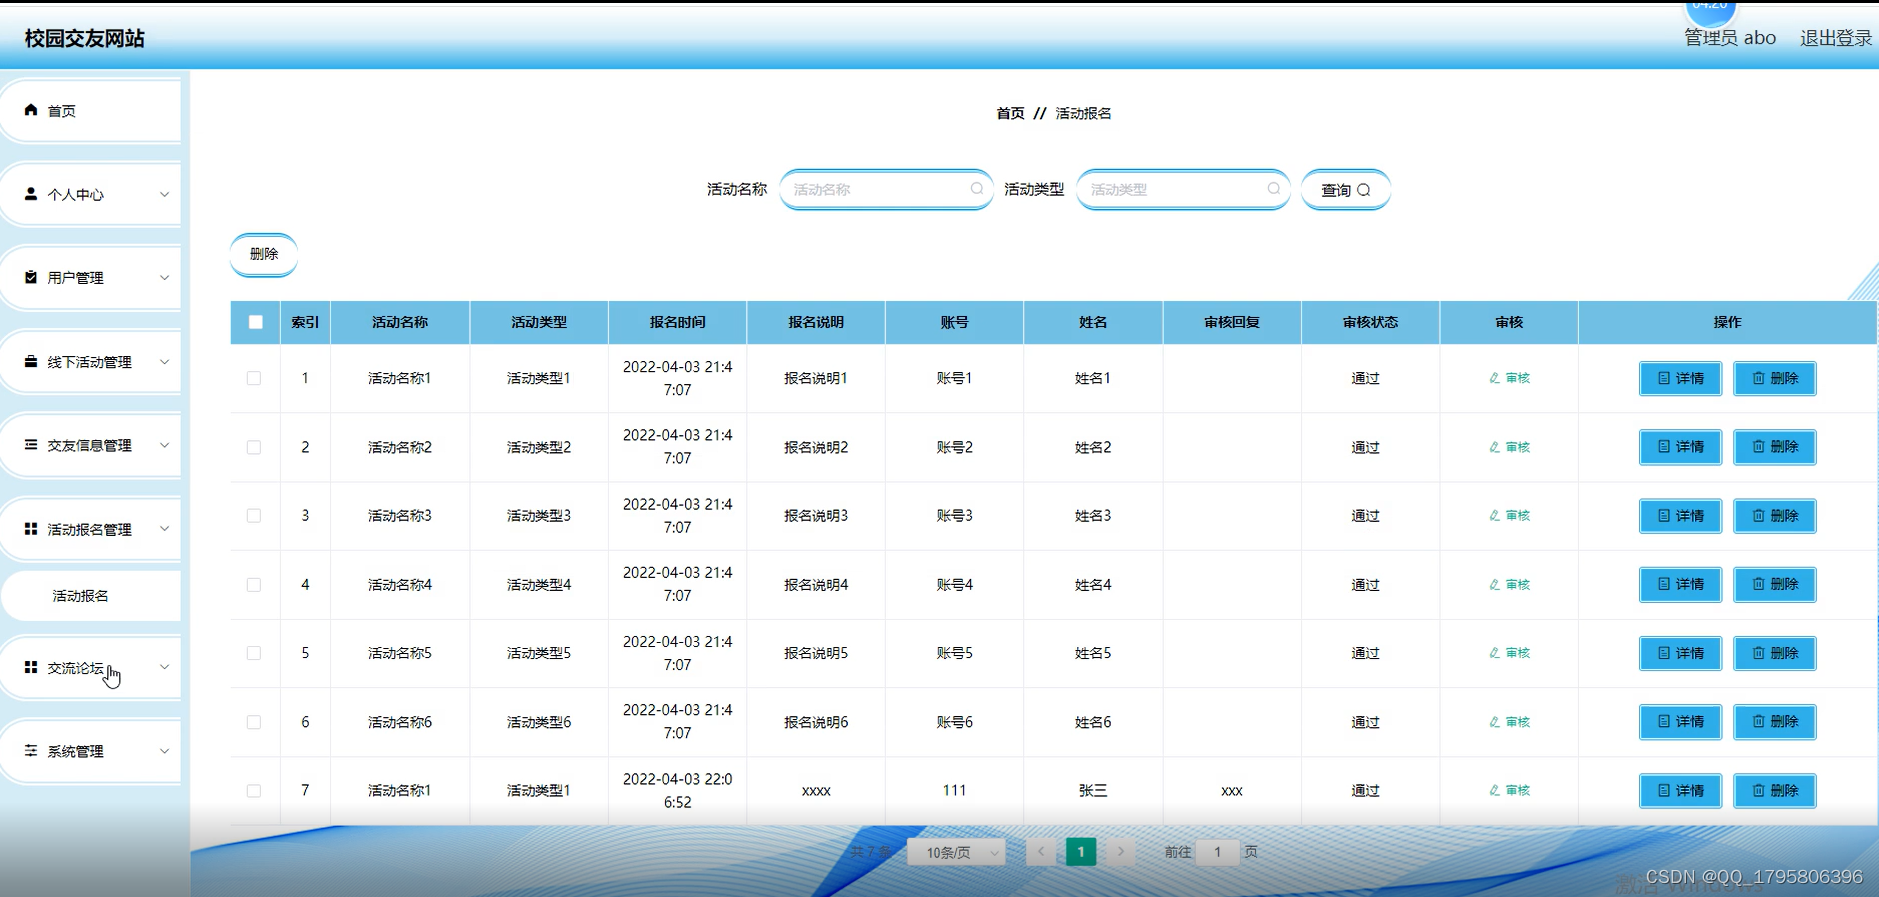
Task: Toggle the select-all checkbox in the table header
Action: (256, 322)
